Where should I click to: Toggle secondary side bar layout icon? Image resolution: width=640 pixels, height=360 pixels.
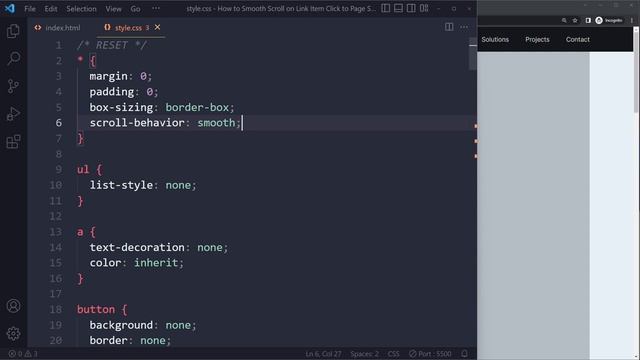click(411, 8)
